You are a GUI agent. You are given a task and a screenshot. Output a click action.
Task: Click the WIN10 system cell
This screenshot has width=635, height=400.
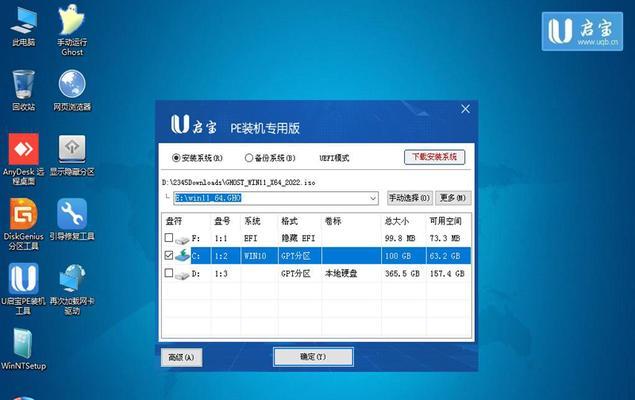click(x=255, y=256)
